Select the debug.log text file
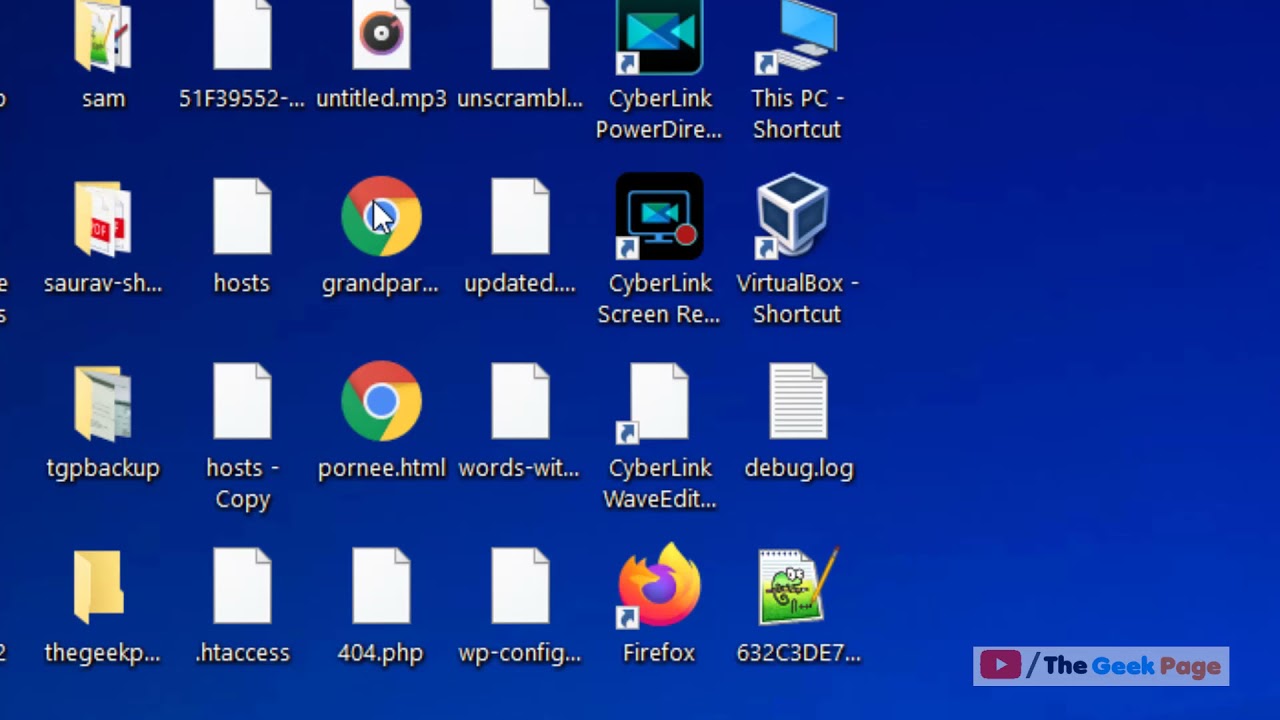The height and width of the screenshot is (720, 1280). coord(798,401)
